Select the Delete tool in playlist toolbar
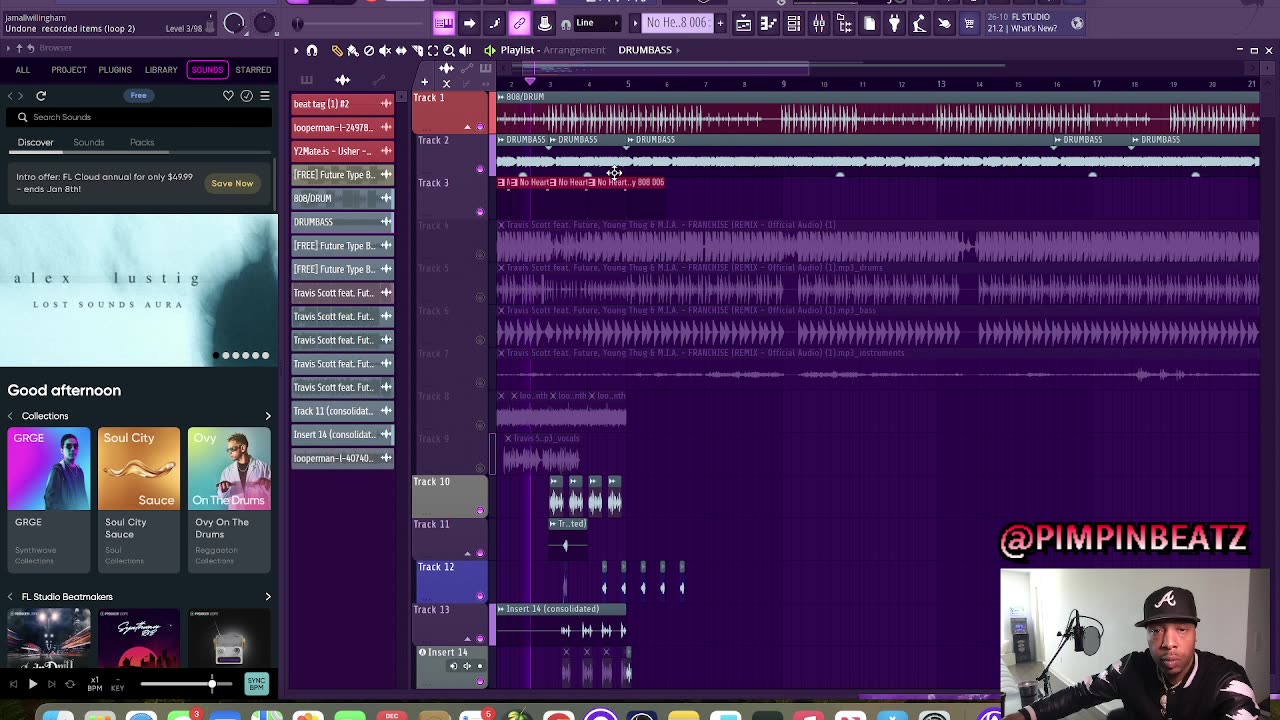1280x720 pixels. pyautogui.click(x=369, y=50)
